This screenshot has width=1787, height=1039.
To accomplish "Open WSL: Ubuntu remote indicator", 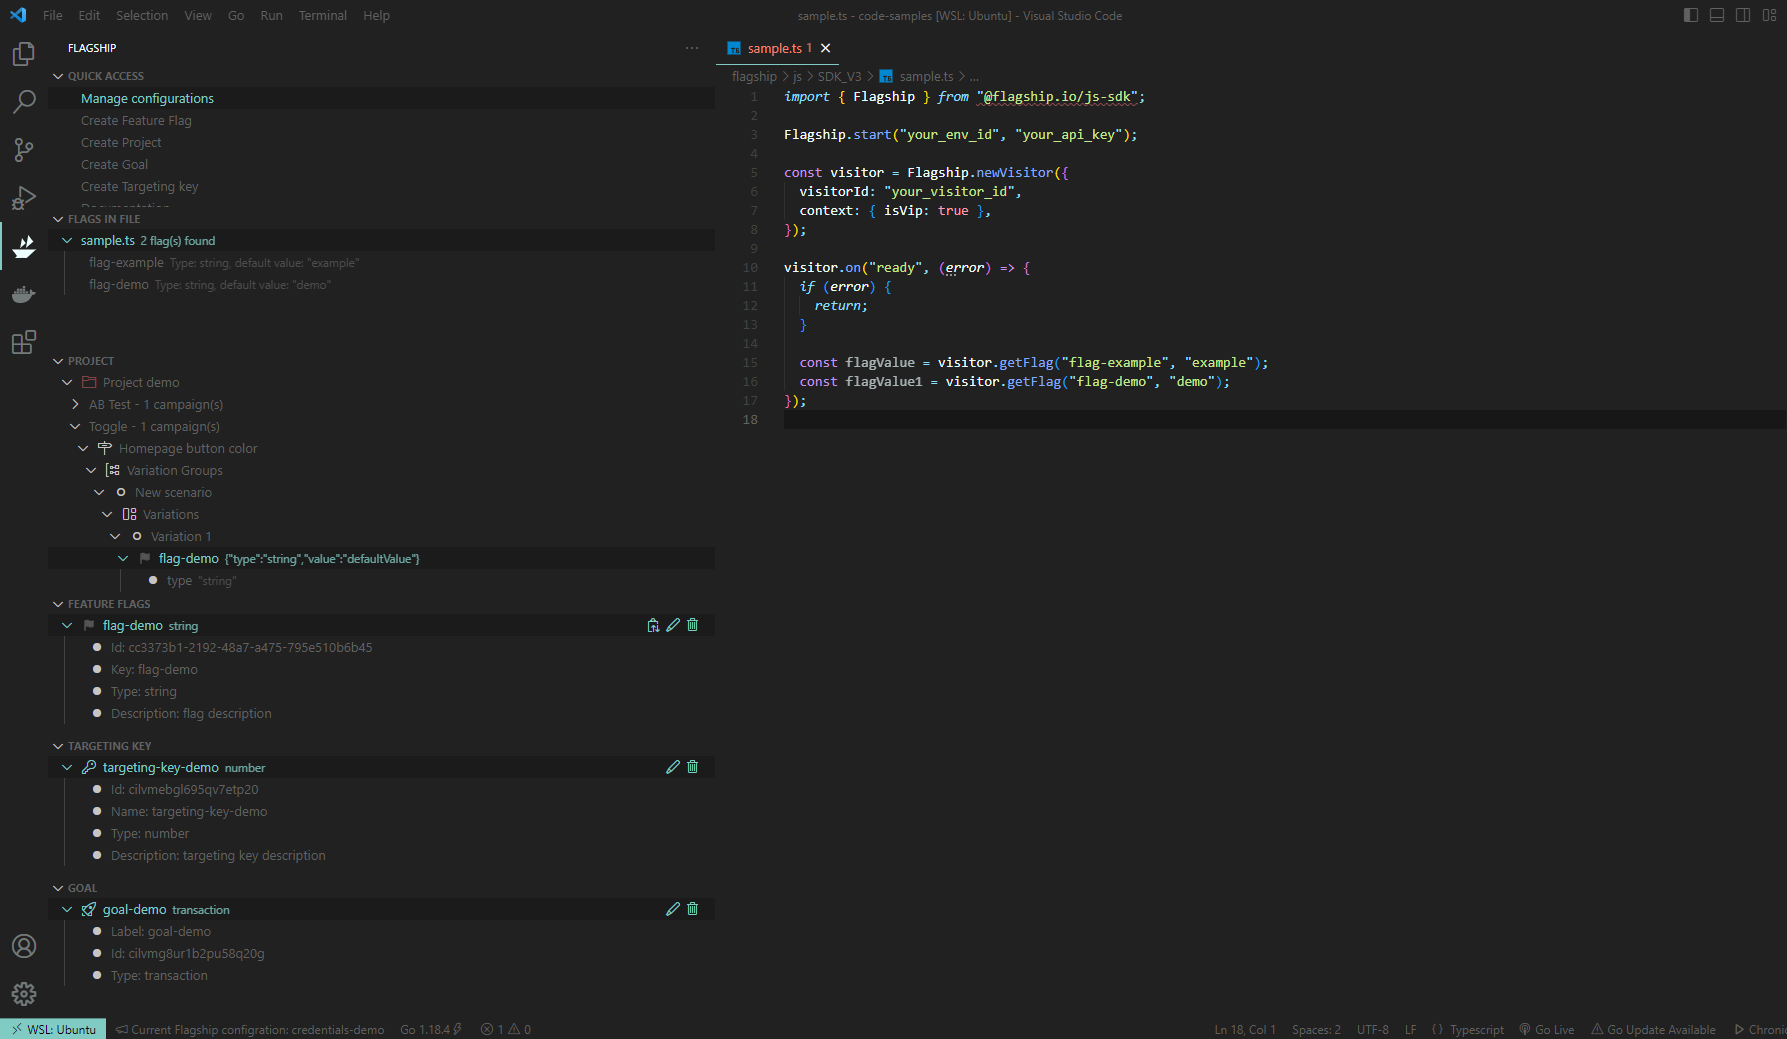I will pos(54,1029).
